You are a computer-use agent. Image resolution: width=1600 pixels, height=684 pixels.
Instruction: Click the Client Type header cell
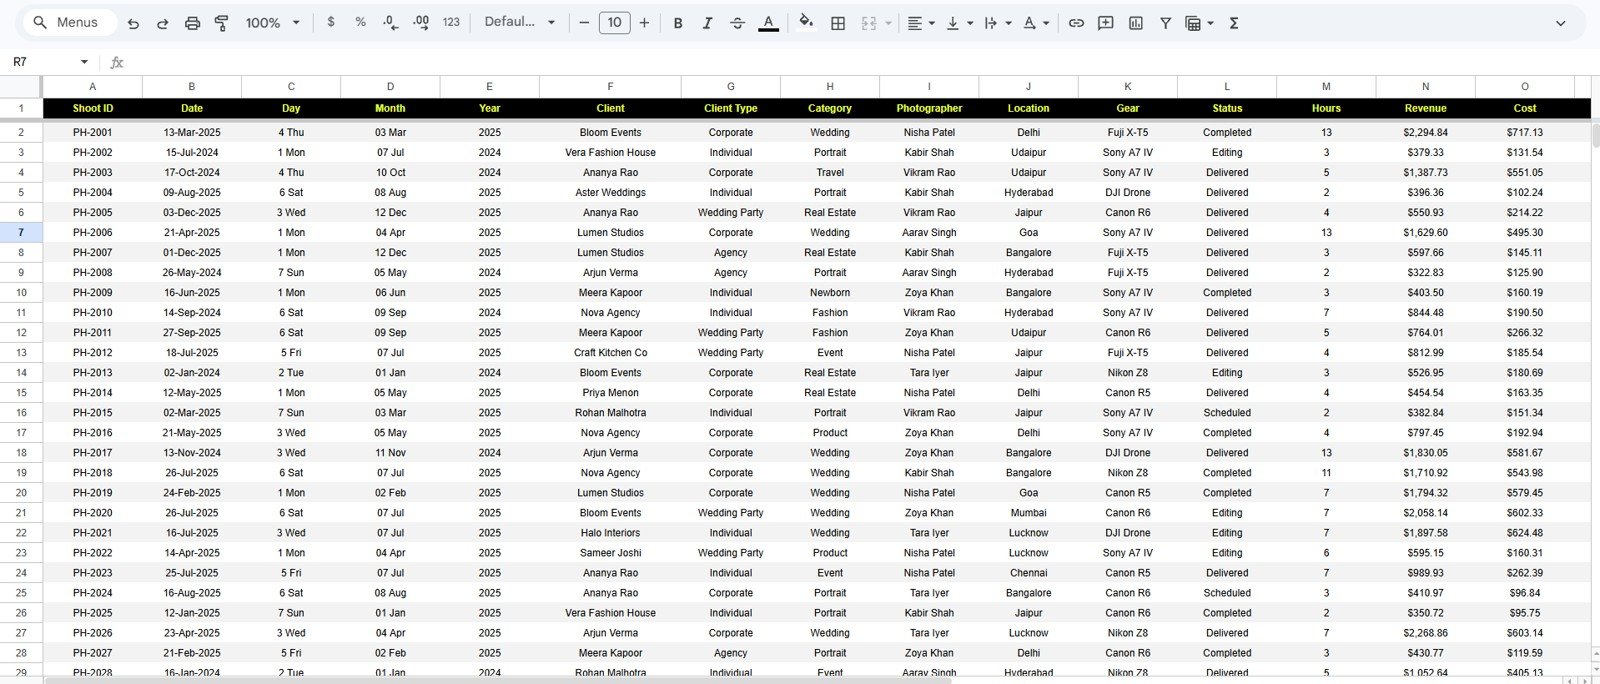[731, 108]
